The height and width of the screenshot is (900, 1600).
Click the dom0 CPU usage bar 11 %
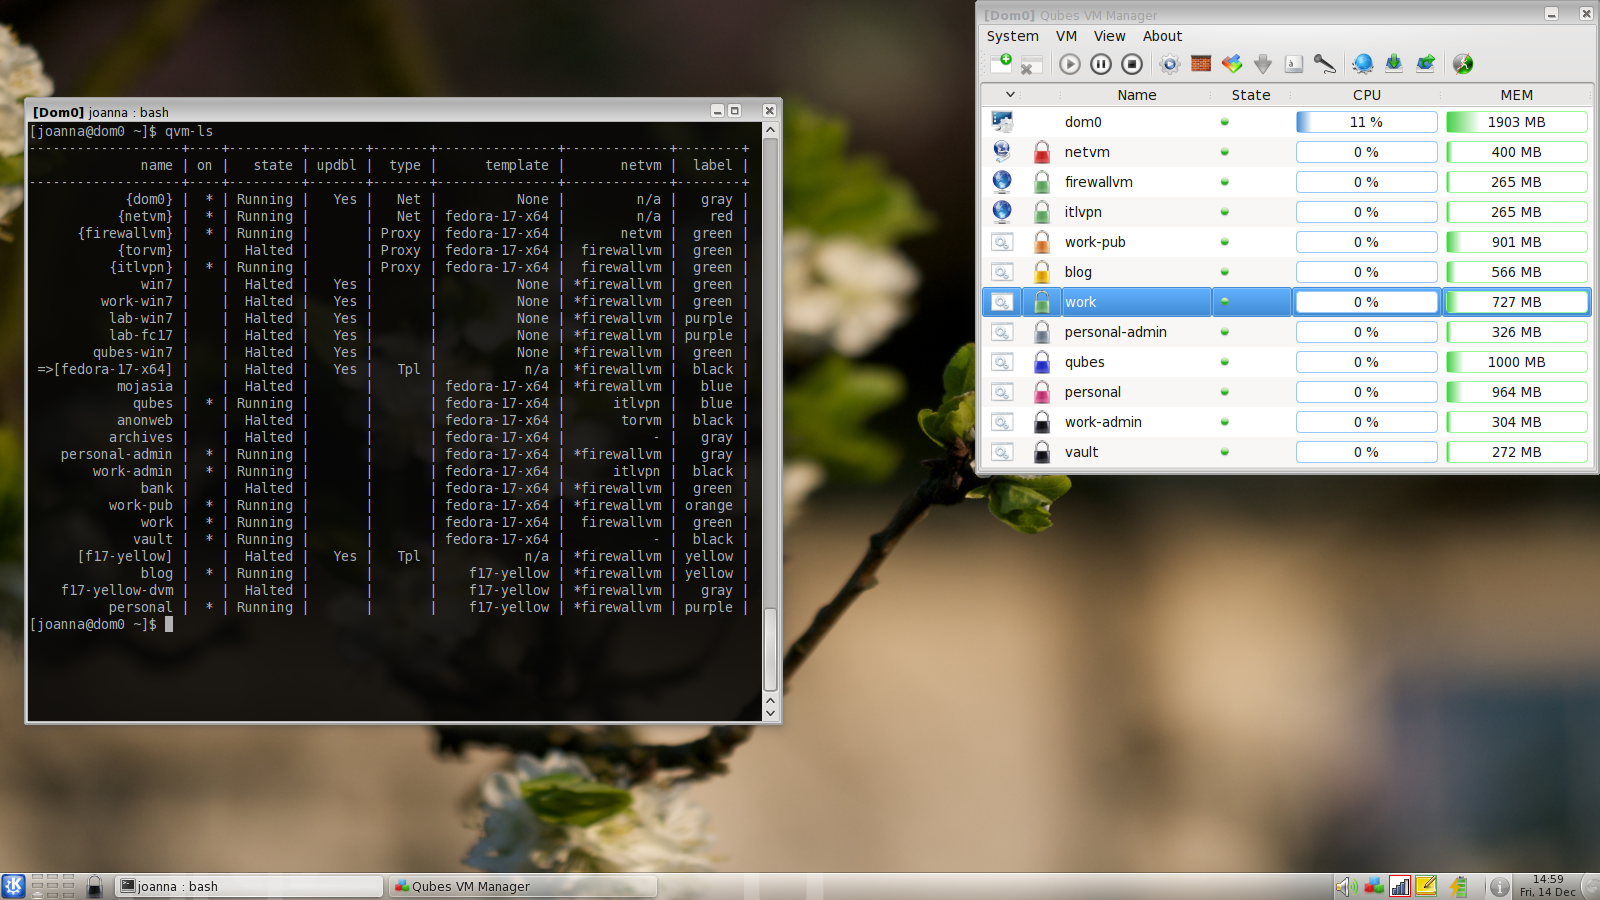pos(1366,122)
